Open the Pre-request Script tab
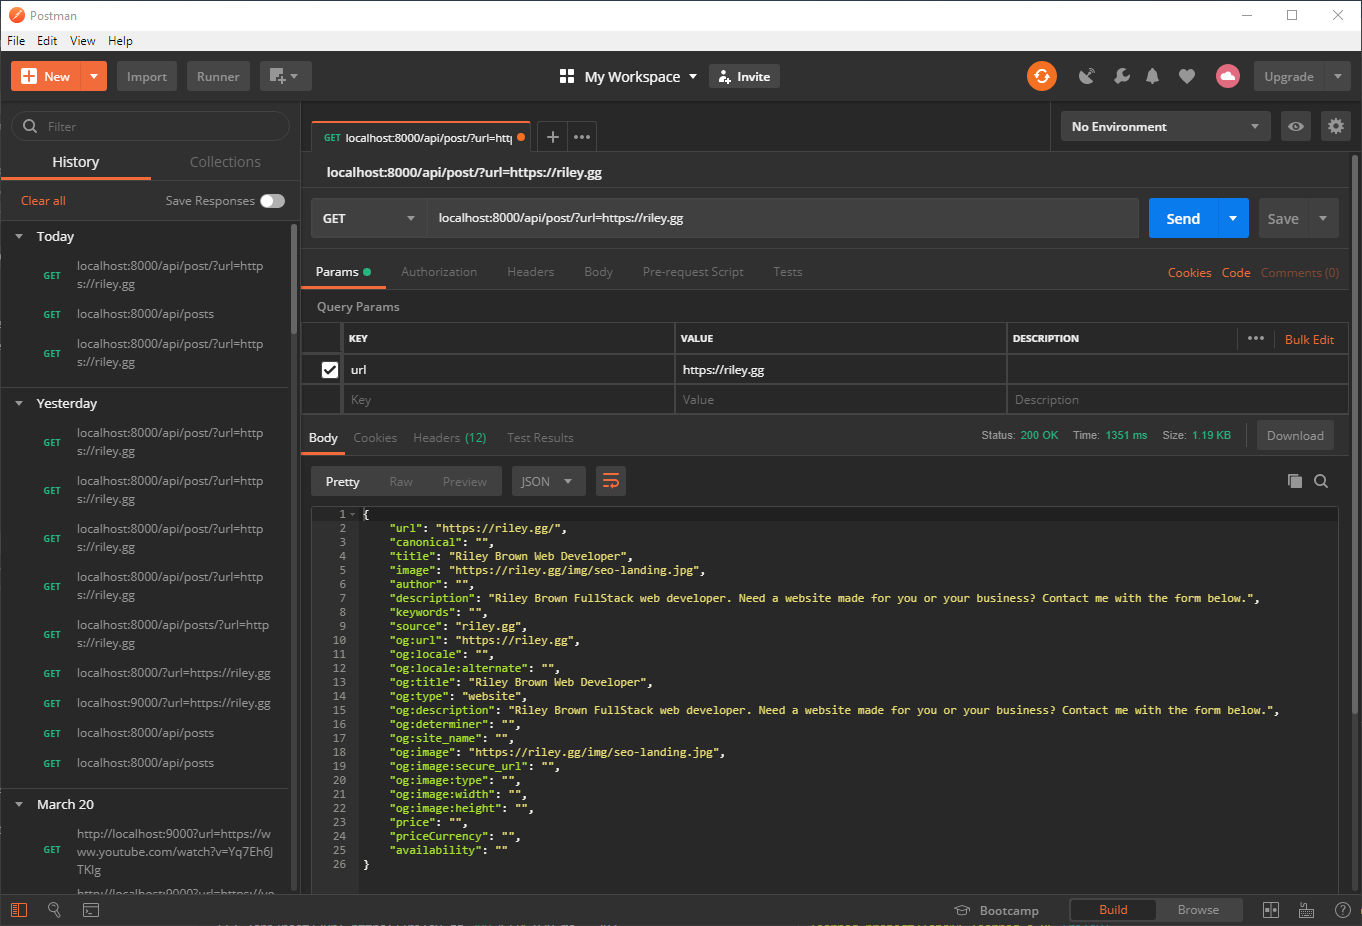 (x=693, y=272)
